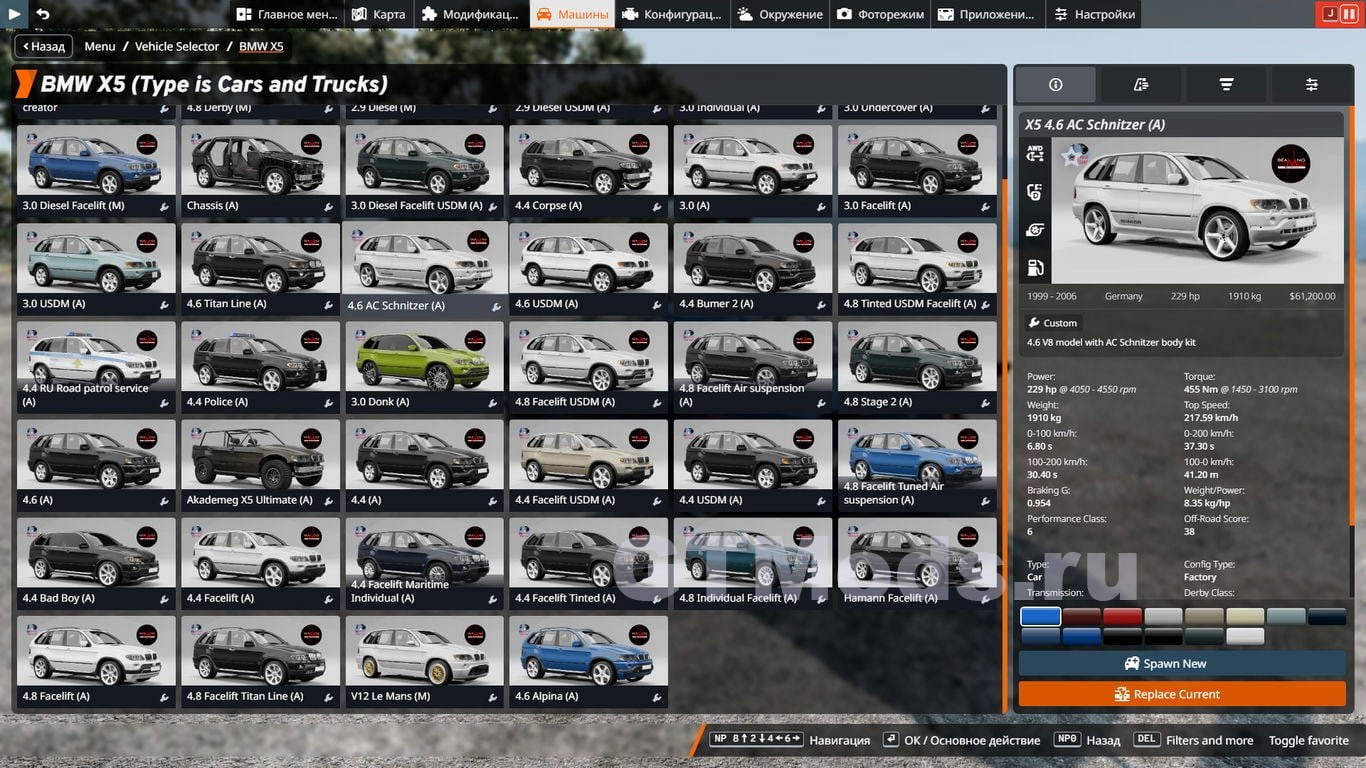
Task: Open the filter funnel tab in details panel
Action: pyautogui.click(x=1226, y=85)
